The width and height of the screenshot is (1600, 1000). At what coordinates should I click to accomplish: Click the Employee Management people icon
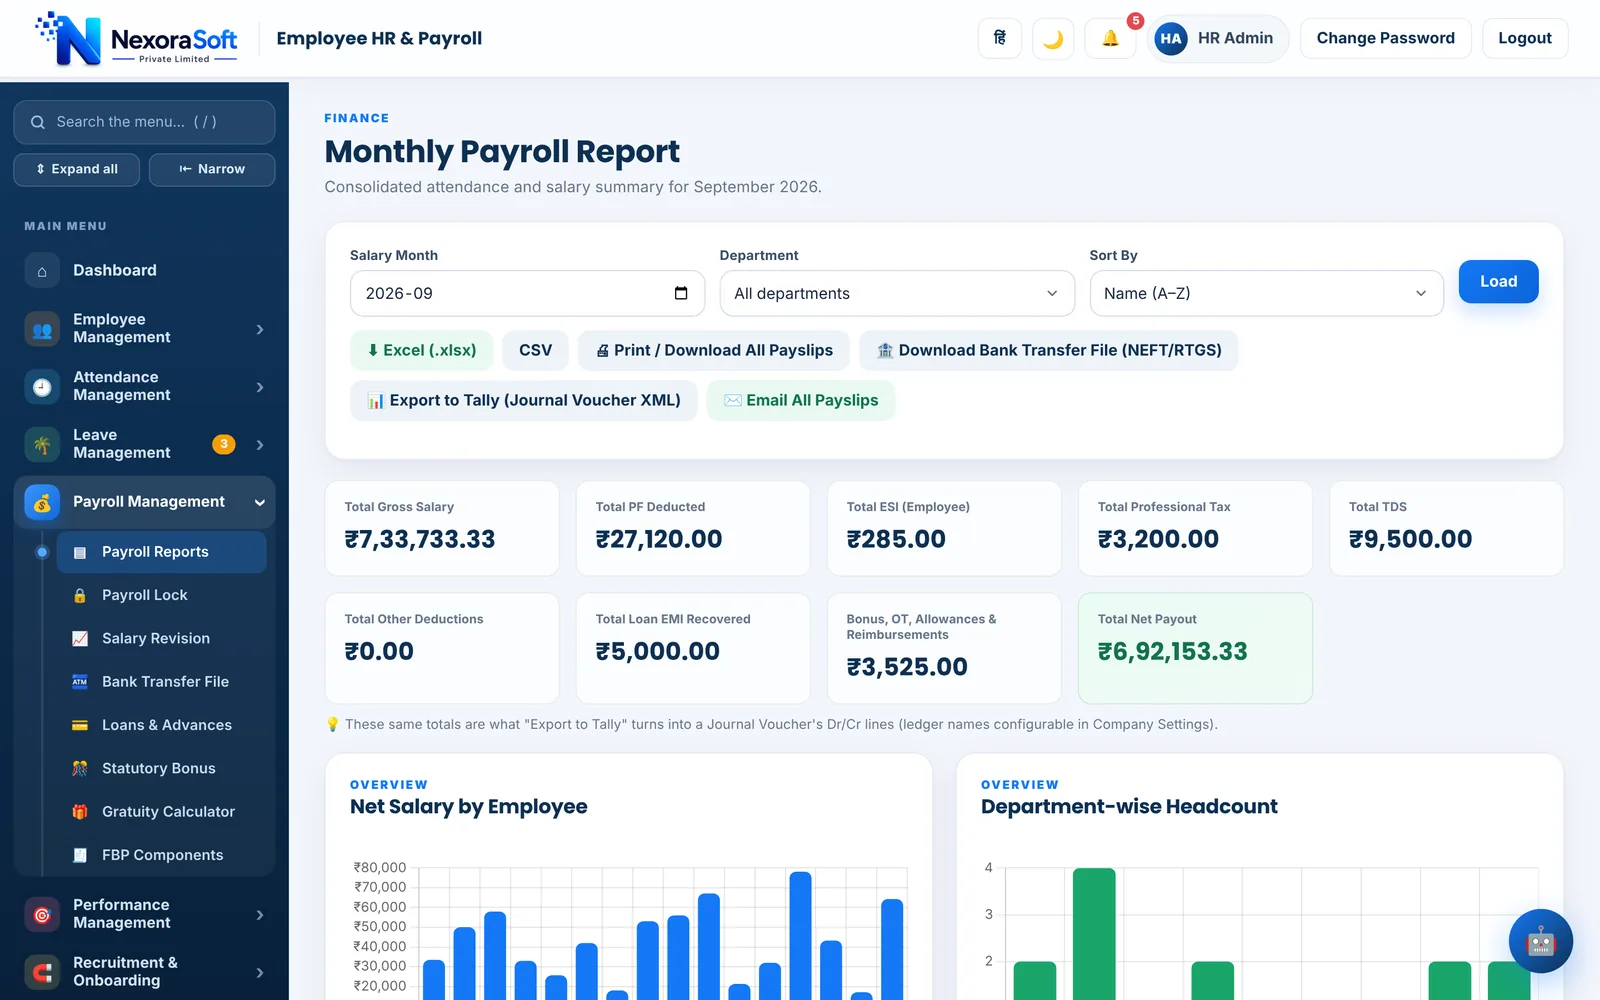tap(42, 329)
